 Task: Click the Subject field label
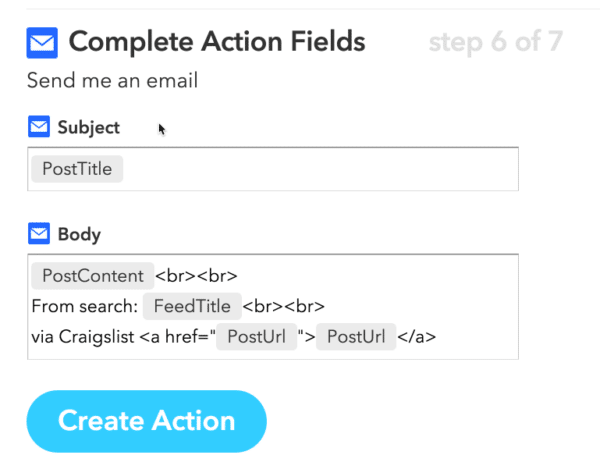pos(89,128)
